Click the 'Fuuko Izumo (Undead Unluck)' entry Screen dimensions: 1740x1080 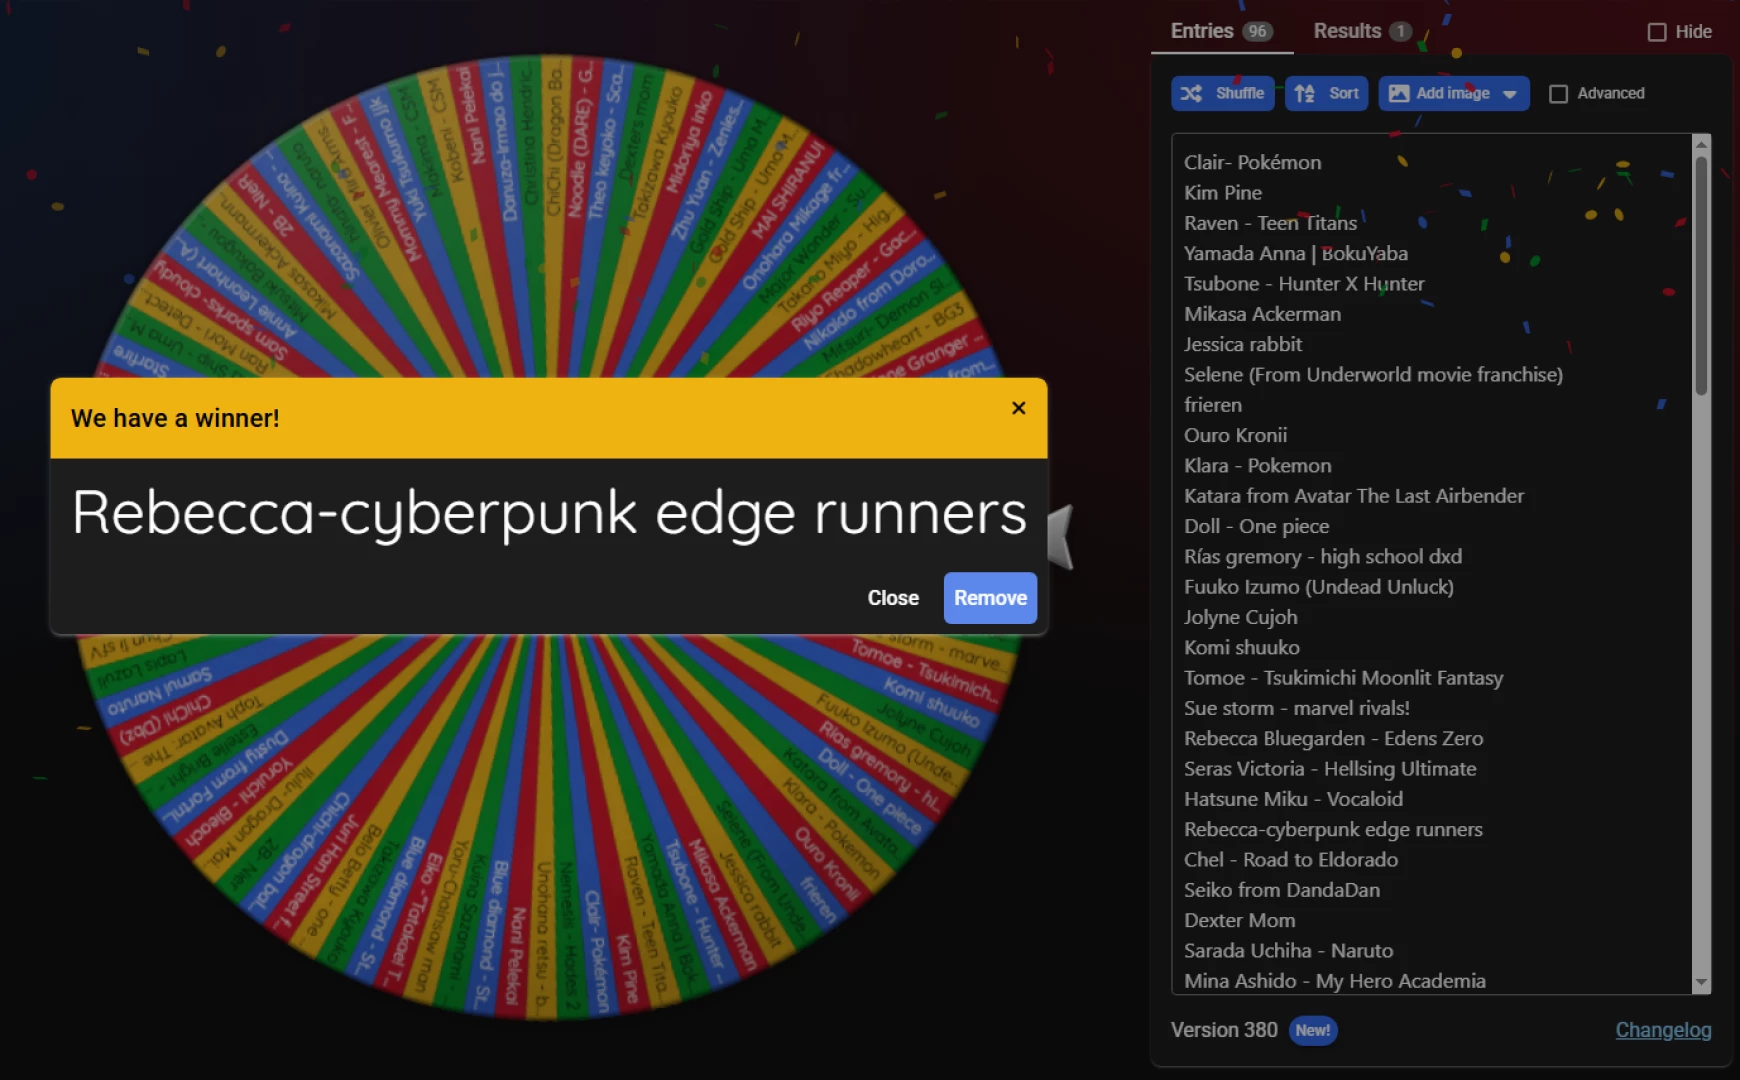[1319, 587]
